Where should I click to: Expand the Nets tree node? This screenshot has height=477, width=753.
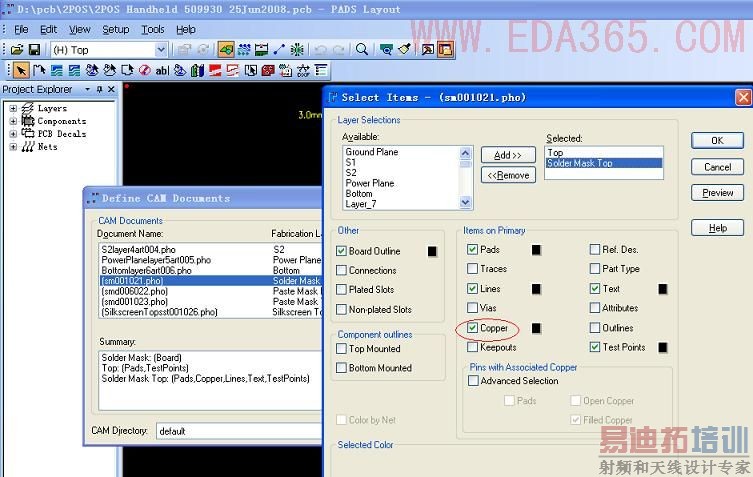(13, 147)
